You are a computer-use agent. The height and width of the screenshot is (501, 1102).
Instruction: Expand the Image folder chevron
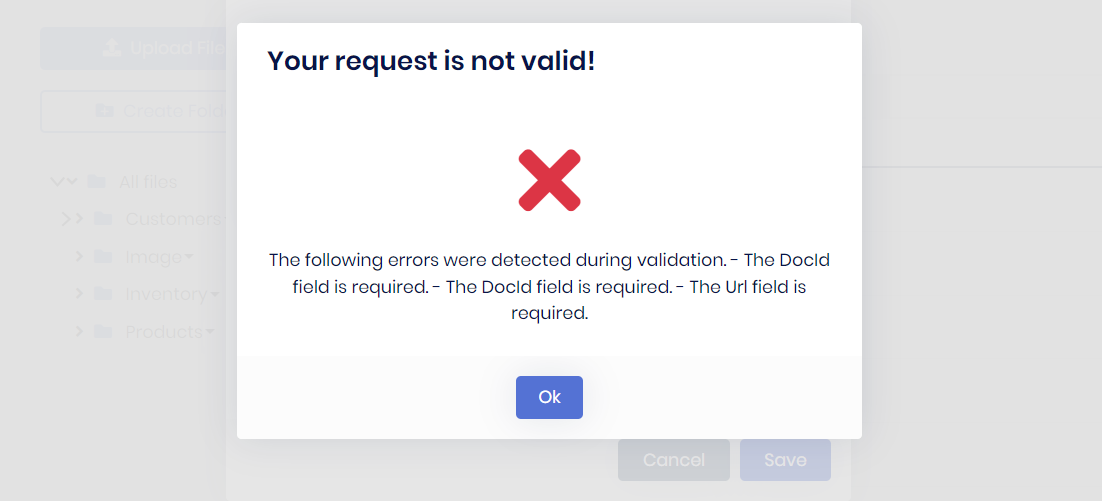[x=79, y=257]
